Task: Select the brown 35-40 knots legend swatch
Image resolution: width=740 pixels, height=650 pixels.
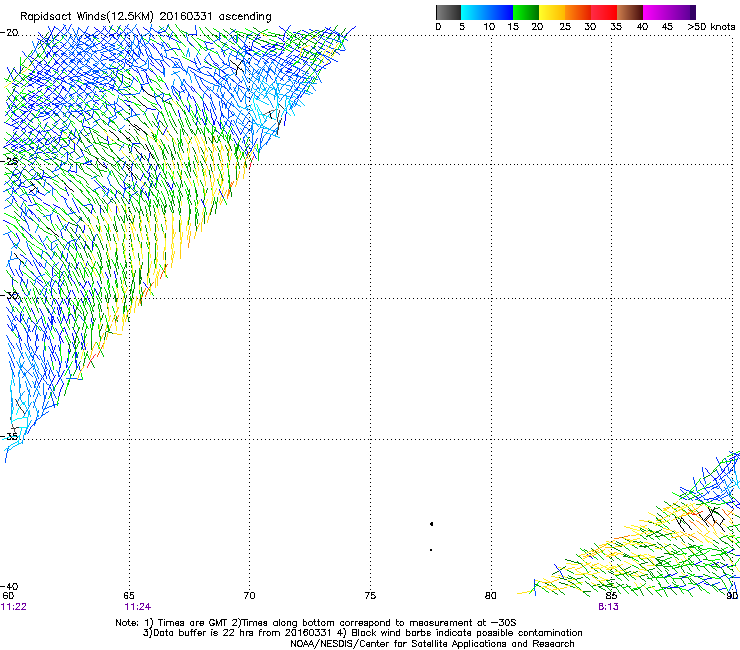Action: [630, 12]
